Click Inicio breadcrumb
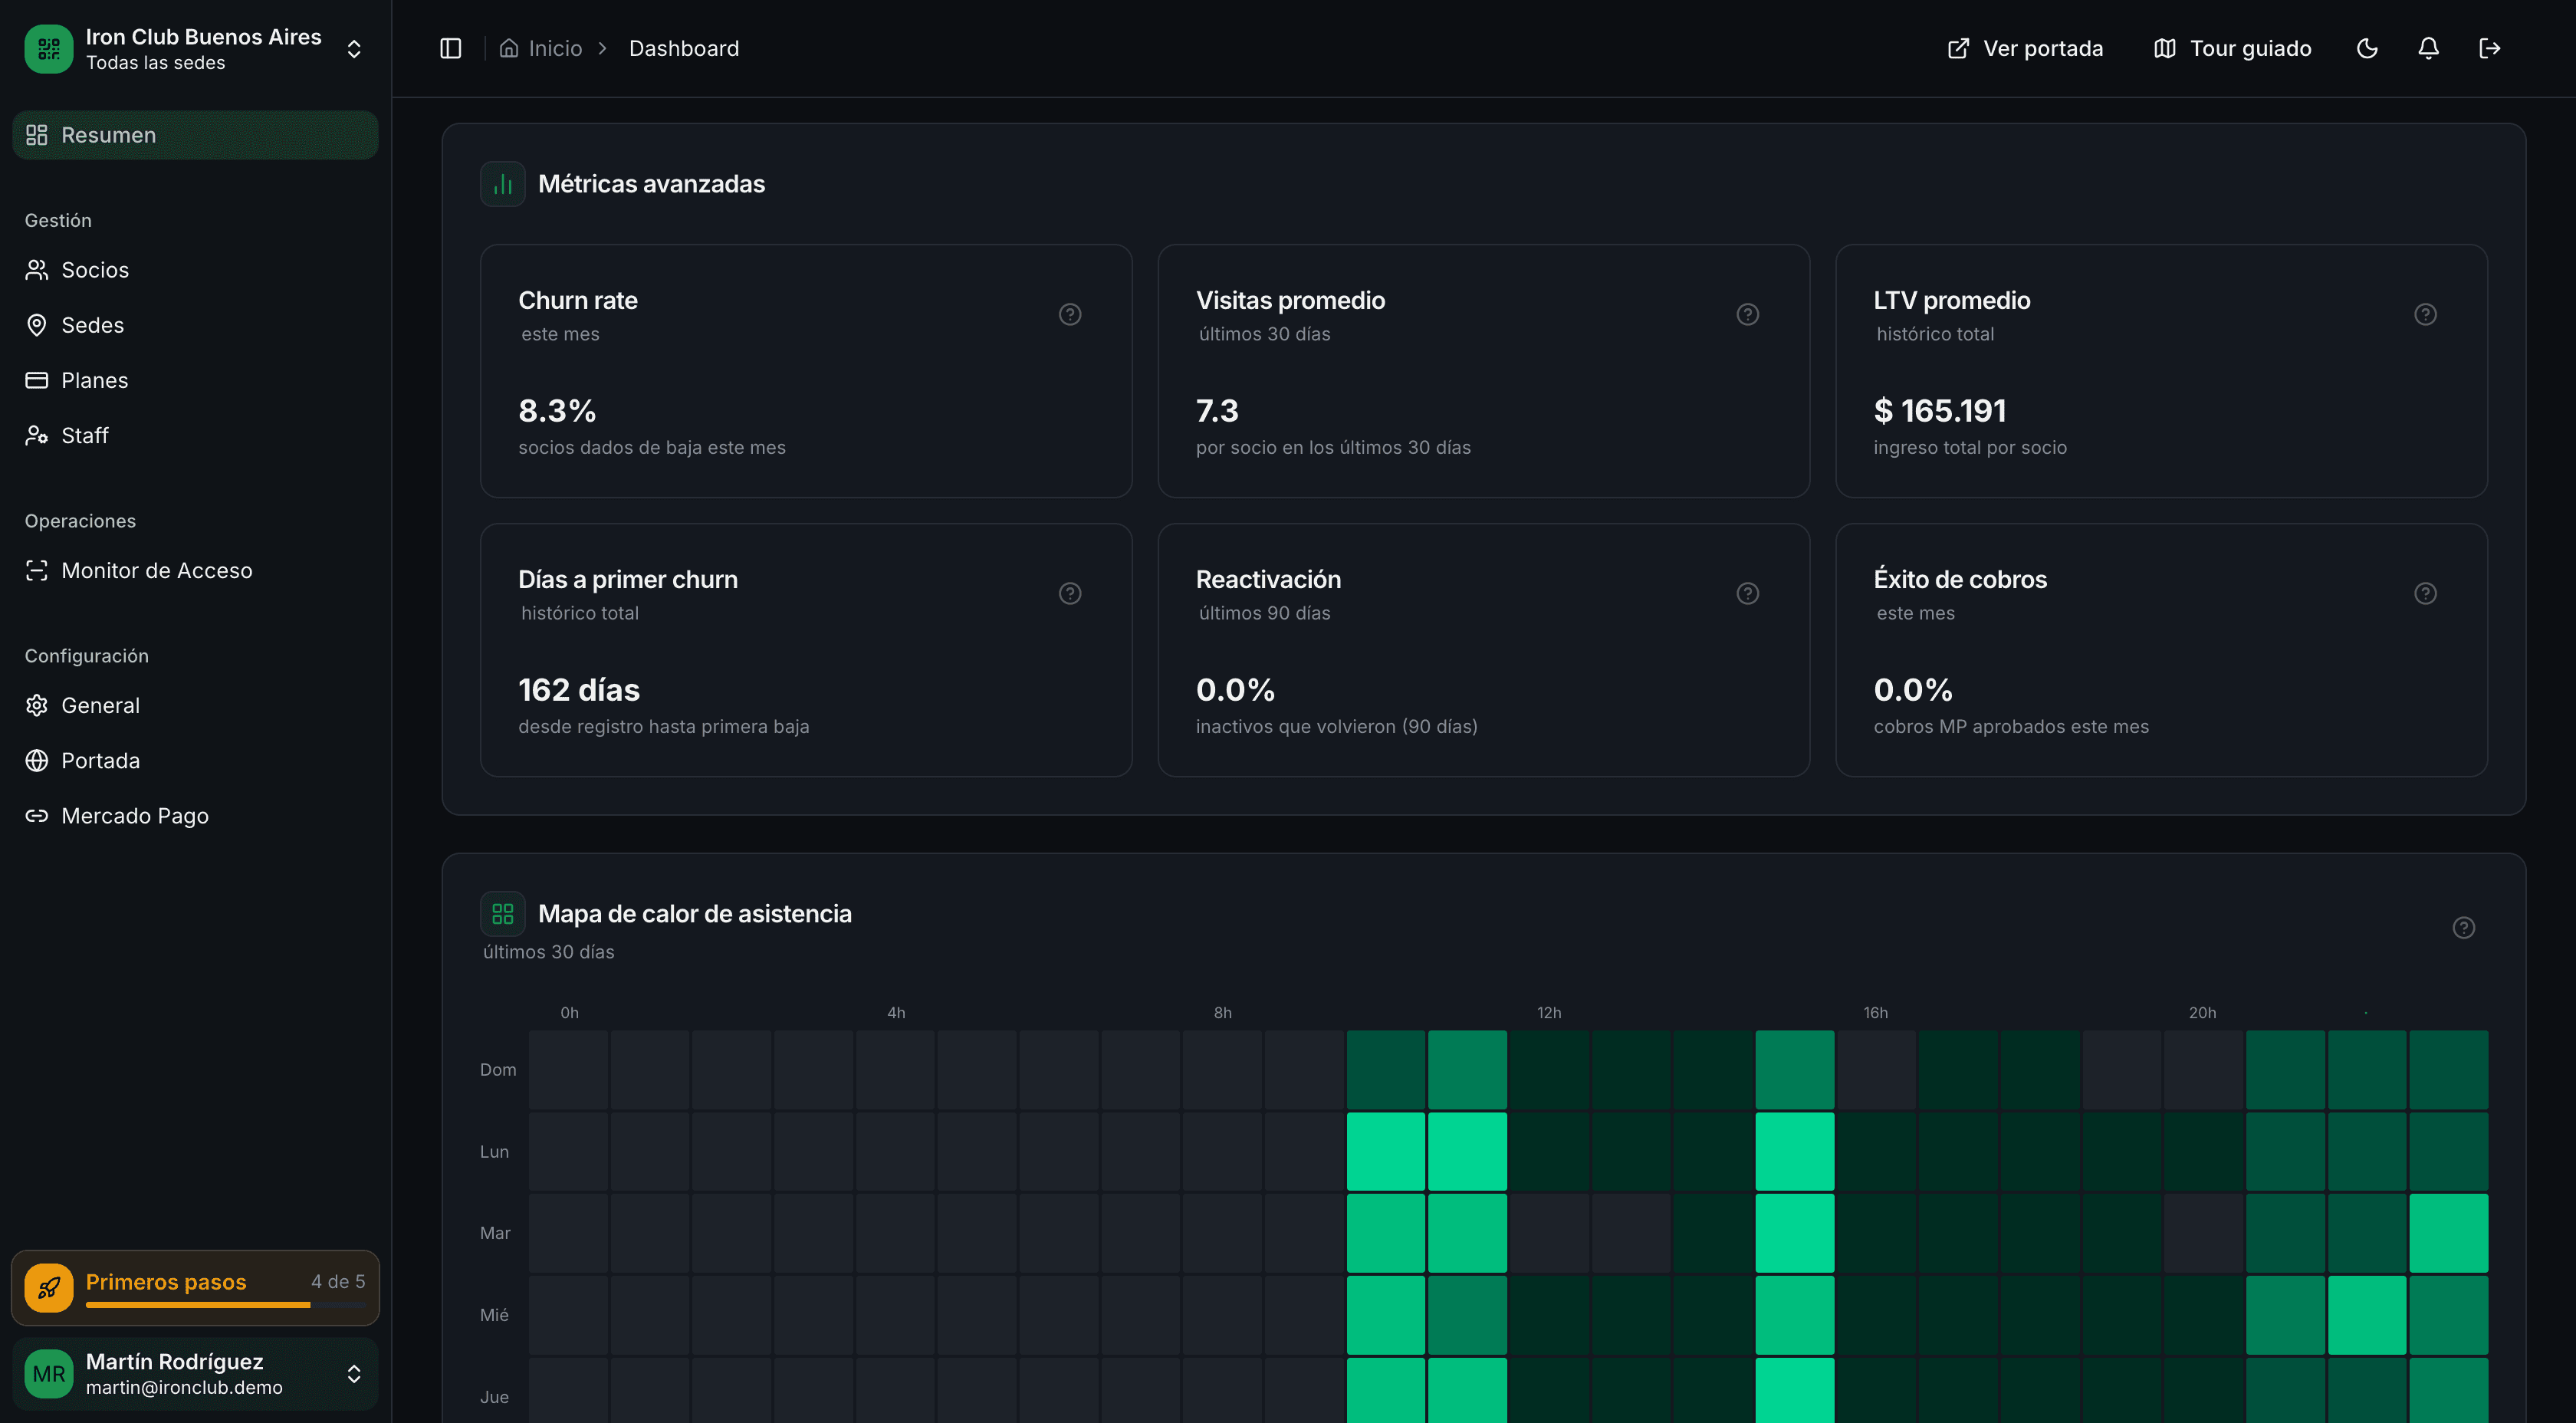Viewport: 2576px width, 1423px height. (554, 48)
